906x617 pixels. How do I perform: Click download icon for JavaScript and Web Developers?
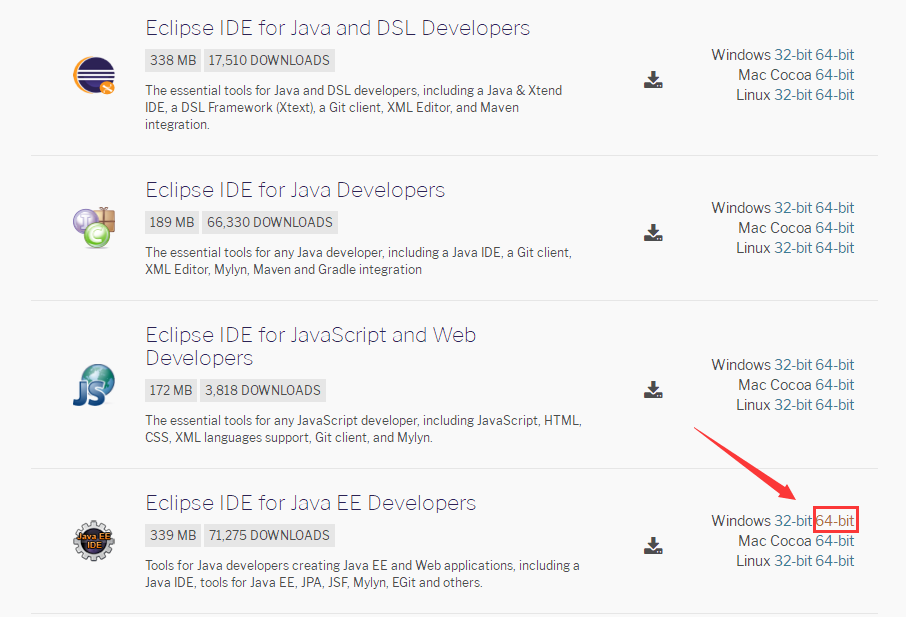tap(653, 389)
